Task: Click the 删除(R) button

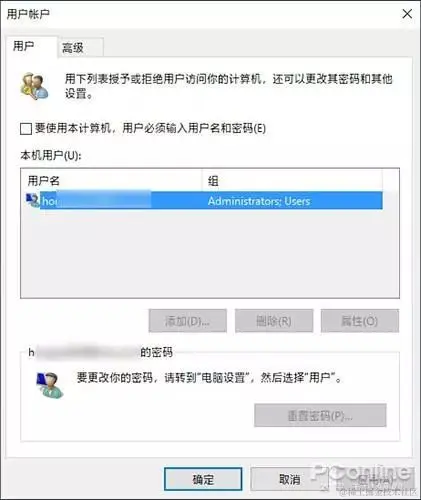Action: point(274,321)
